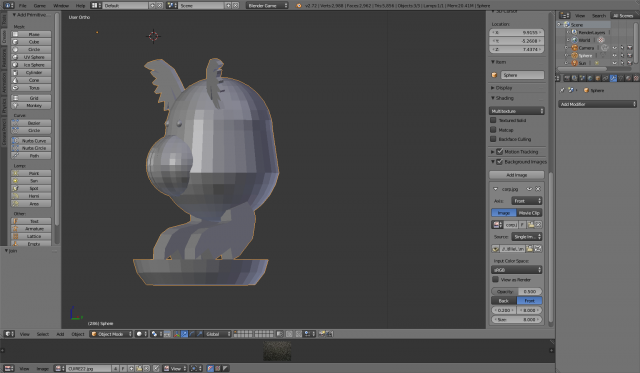The image size is (640, 373).
Task: Enable Backface Culling checkbox
Action: (x=493, y=139)
